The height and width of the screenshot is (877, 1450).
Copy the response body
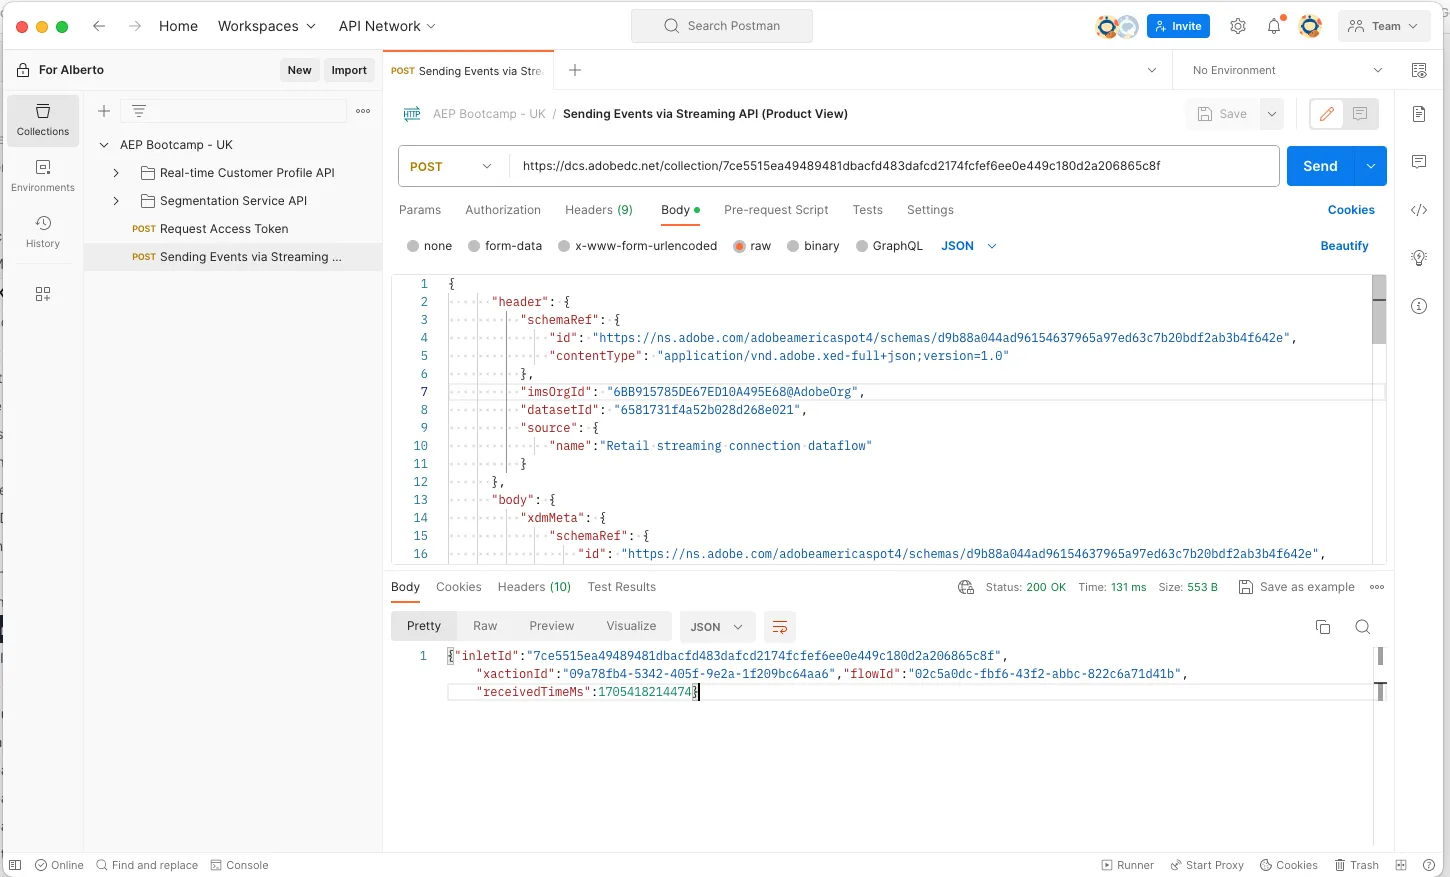pos(1323,627)
